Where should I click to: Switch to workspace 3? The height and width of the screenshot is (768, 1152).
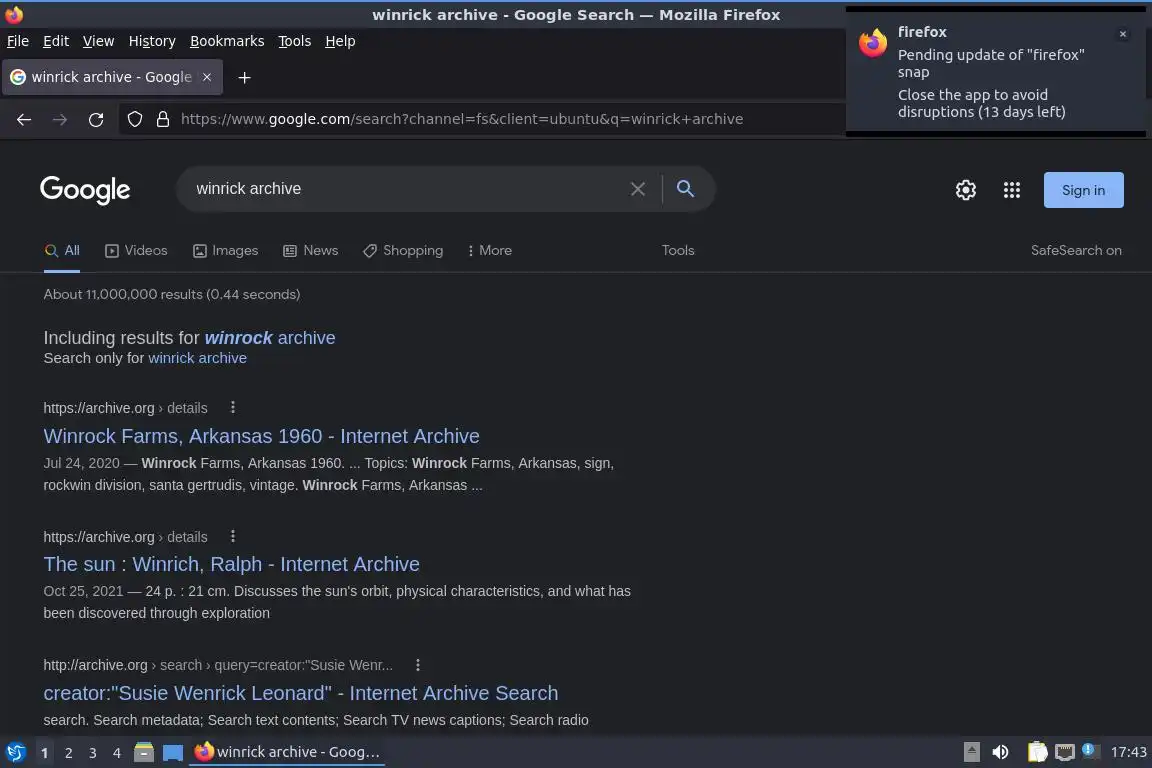click(x=93, y=753)
